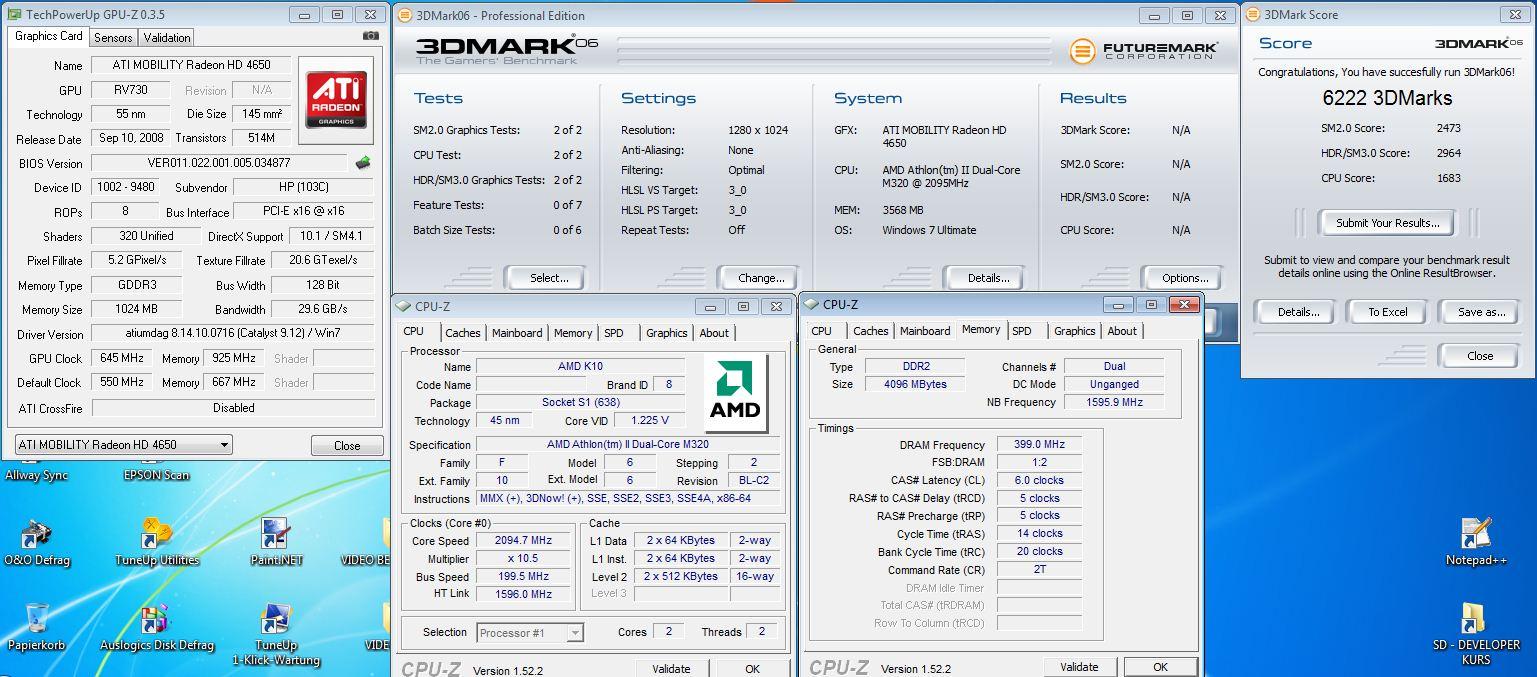The height and width of the screenshot is (677, 1537).
Task: Open the Auslogics Disk Defrag icon
Action: click(x=157, y=627)
